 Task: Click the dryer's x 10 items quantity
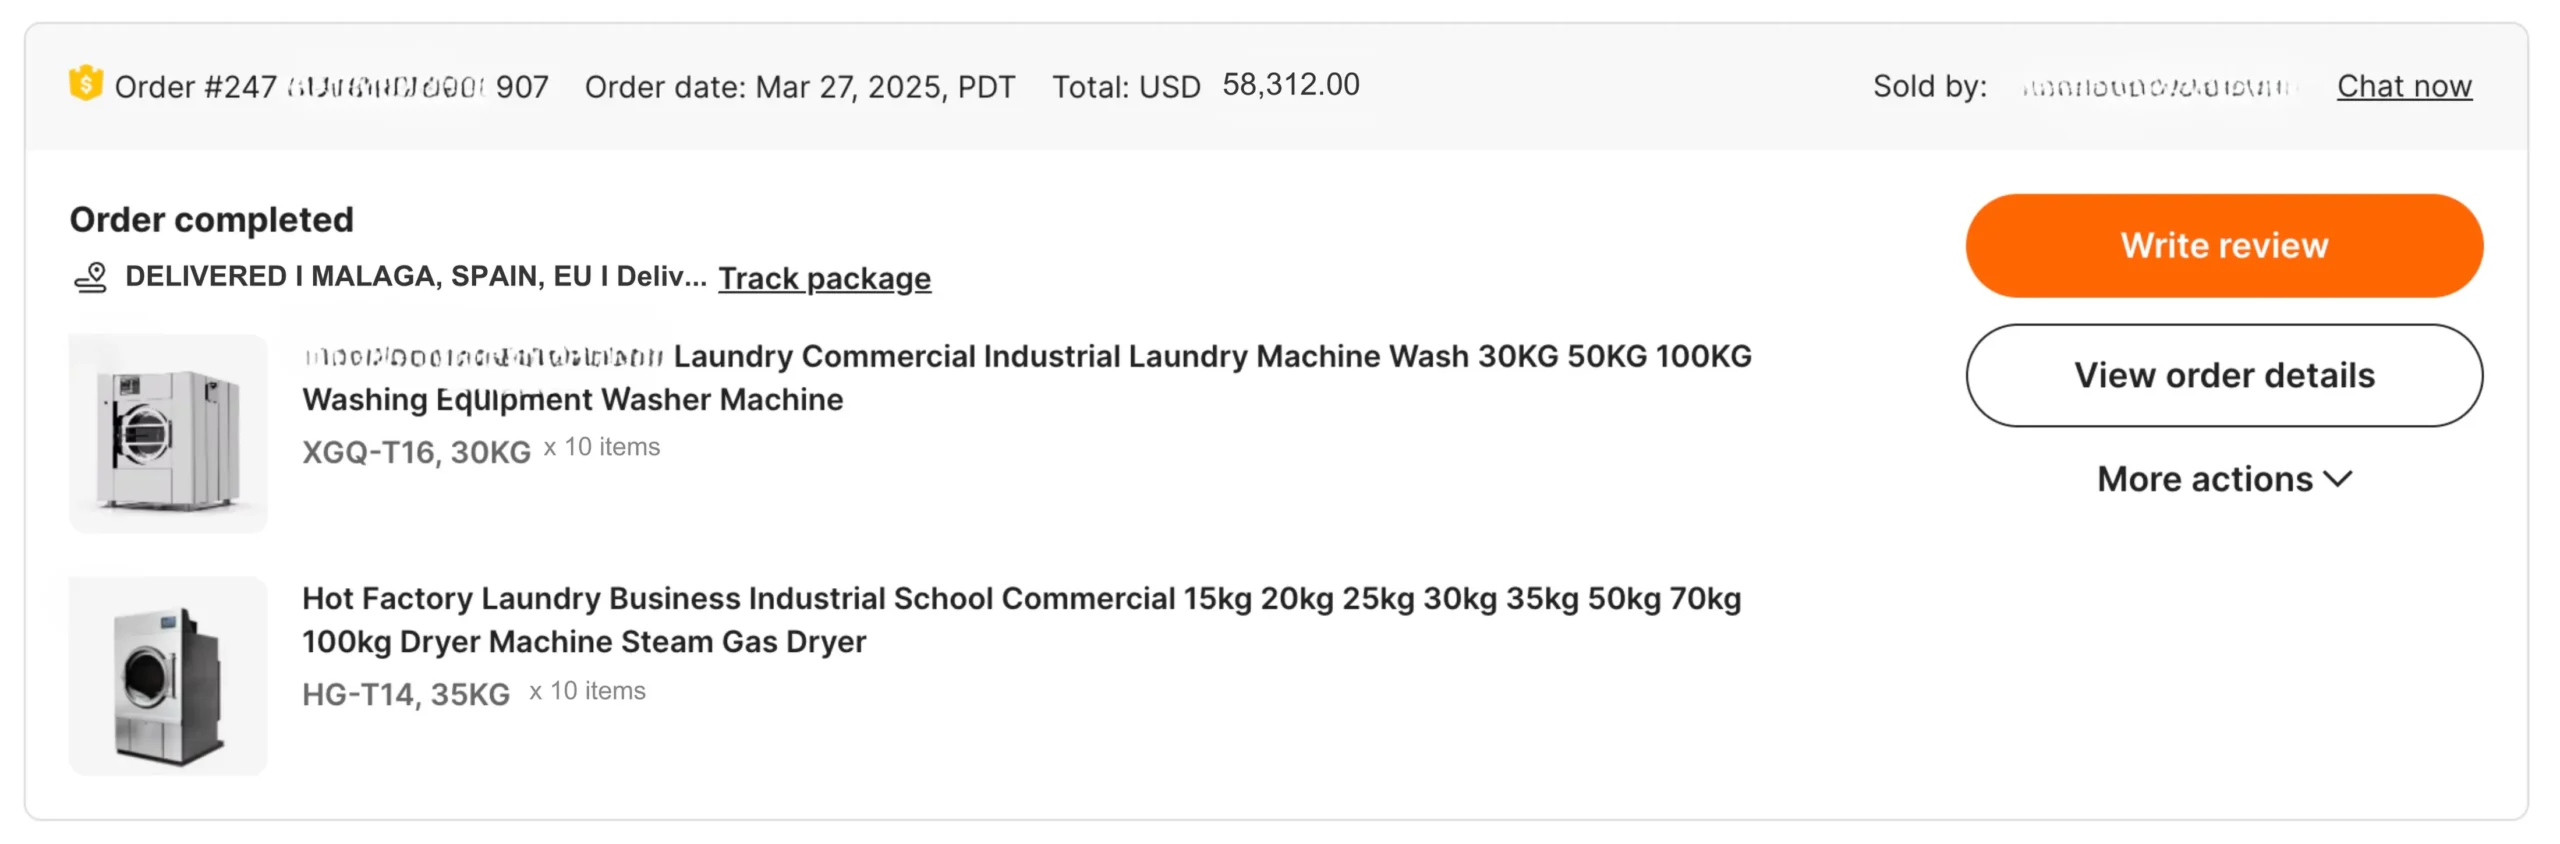click(x=587, y=691)
